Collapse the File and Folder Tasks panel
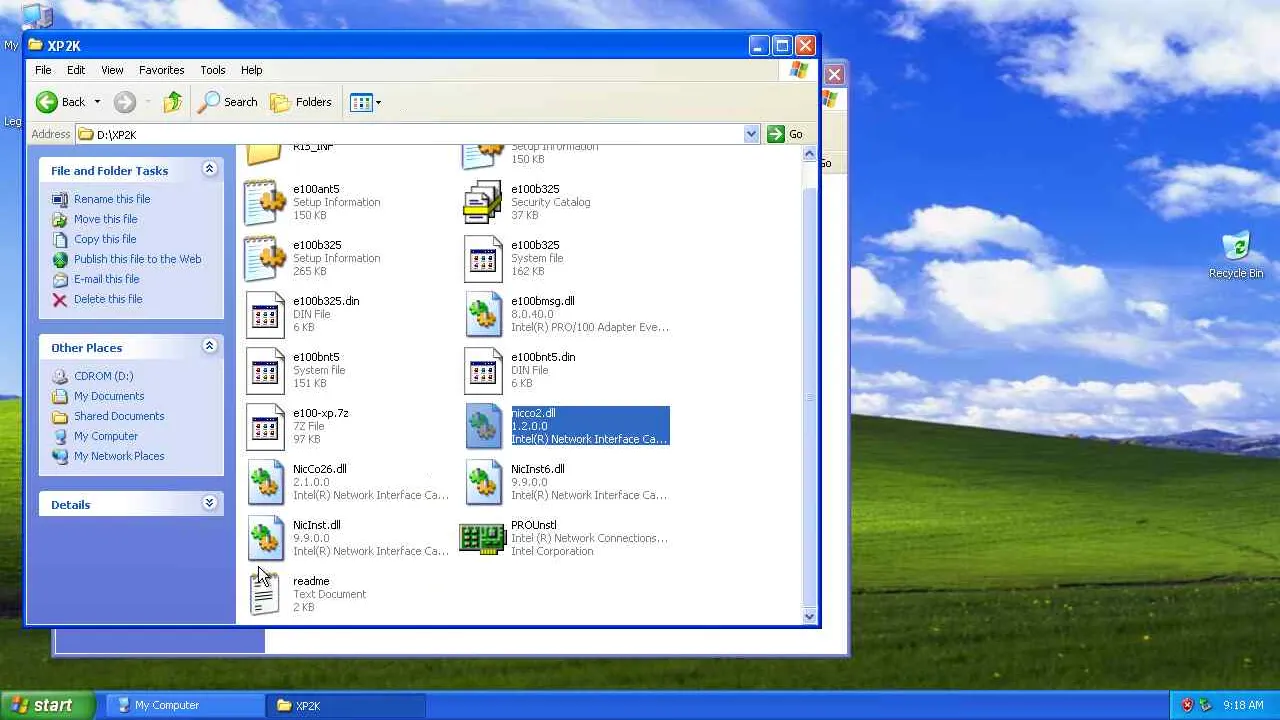 [209, 170]
